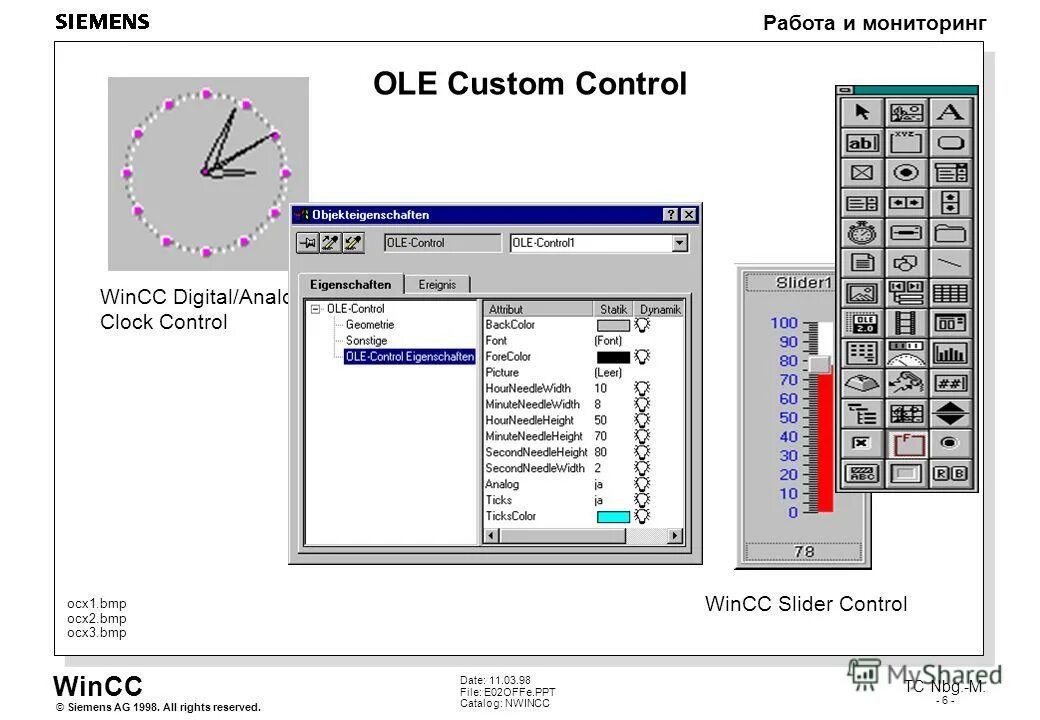1040x720 pixels.
Task: Select the letter A label tool
Action: pyautogui.click(x=950, y=112)
